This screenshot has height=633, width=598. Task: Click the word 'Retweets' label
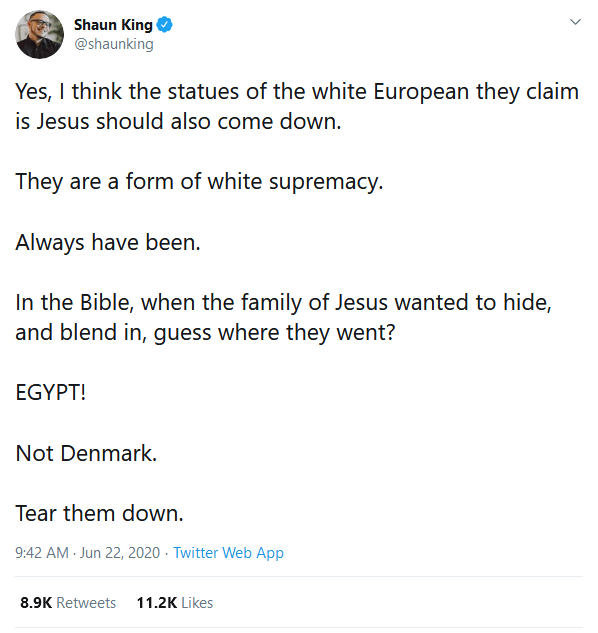pos(86,602)
